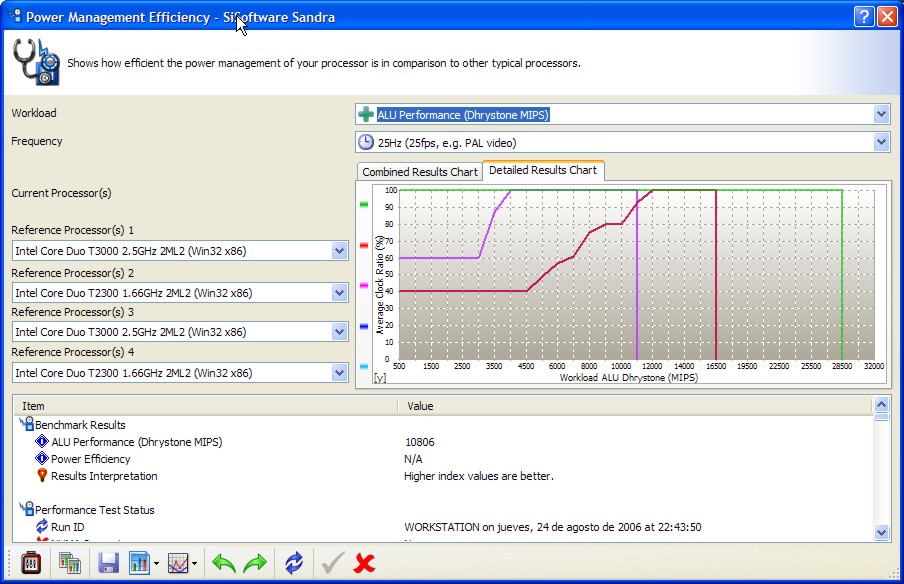The height and width of the screenshot is (584, 904).
Task: Go back with the green left arrow
Action: [x=224, y=563]
